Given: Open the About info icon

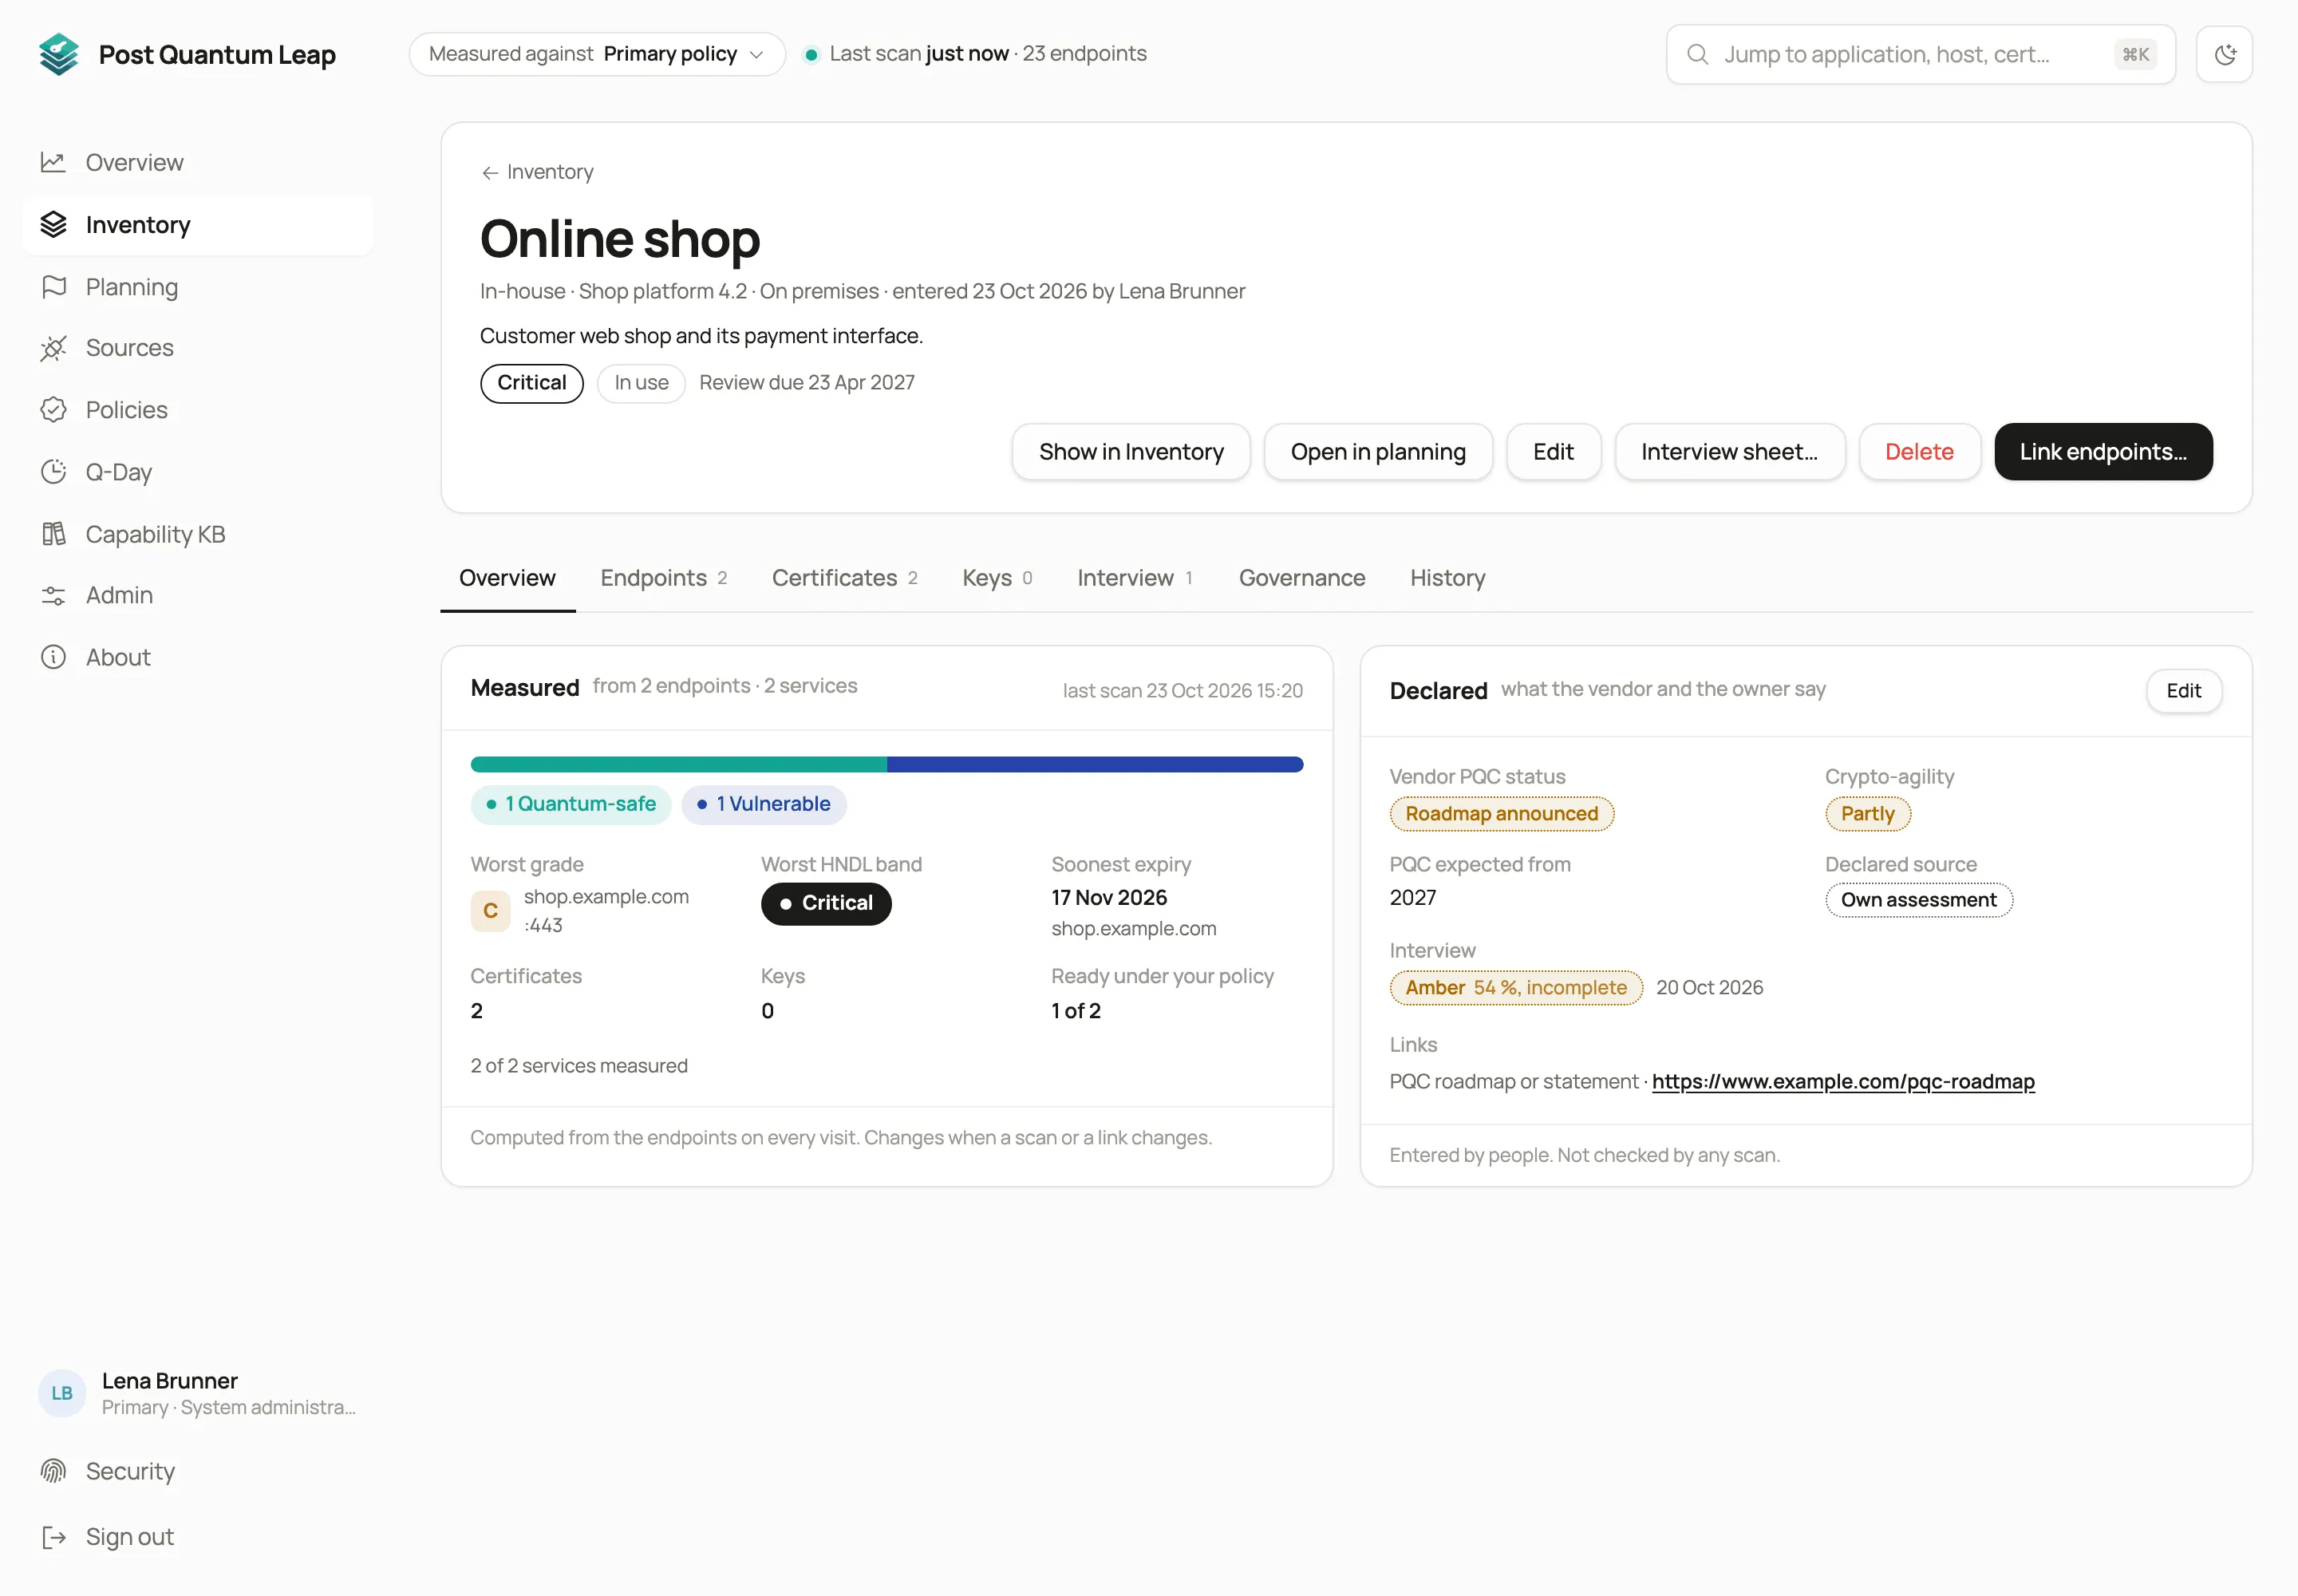Looking at the screenshot, I should [x=53, y=657].
